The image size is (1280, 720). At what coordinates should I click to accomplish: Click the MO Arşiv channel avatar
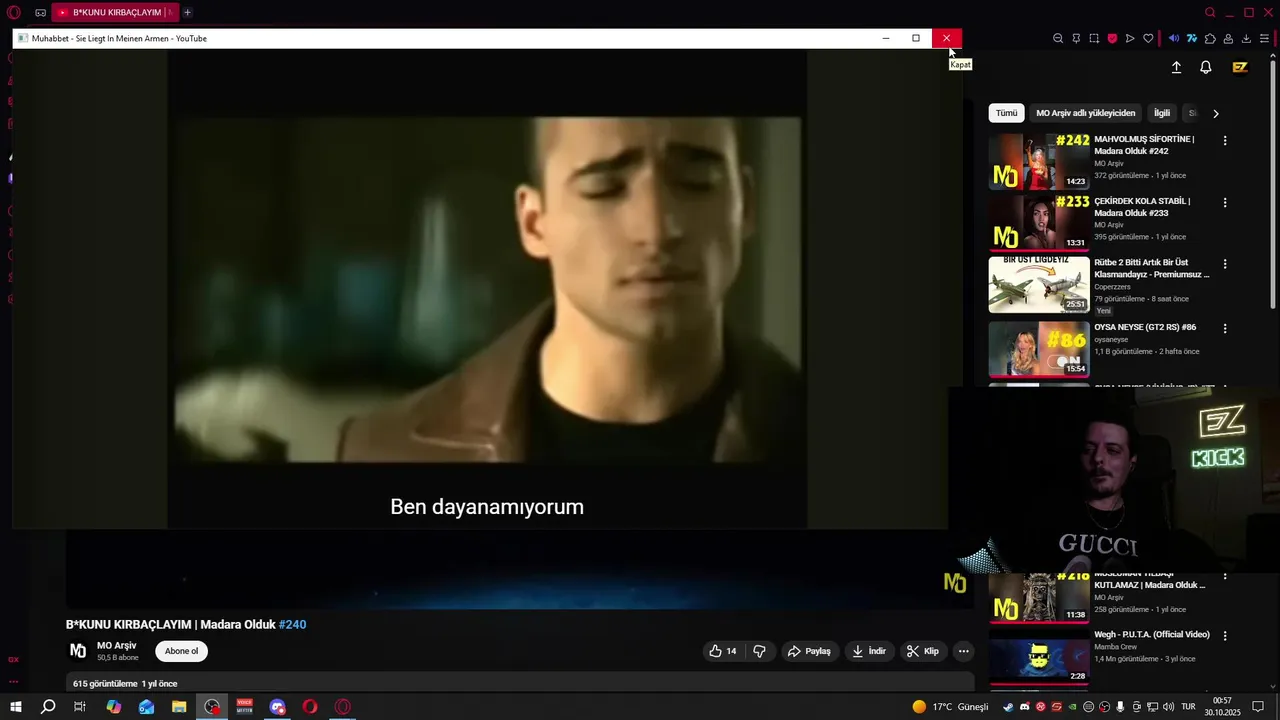tap(78, 651)
